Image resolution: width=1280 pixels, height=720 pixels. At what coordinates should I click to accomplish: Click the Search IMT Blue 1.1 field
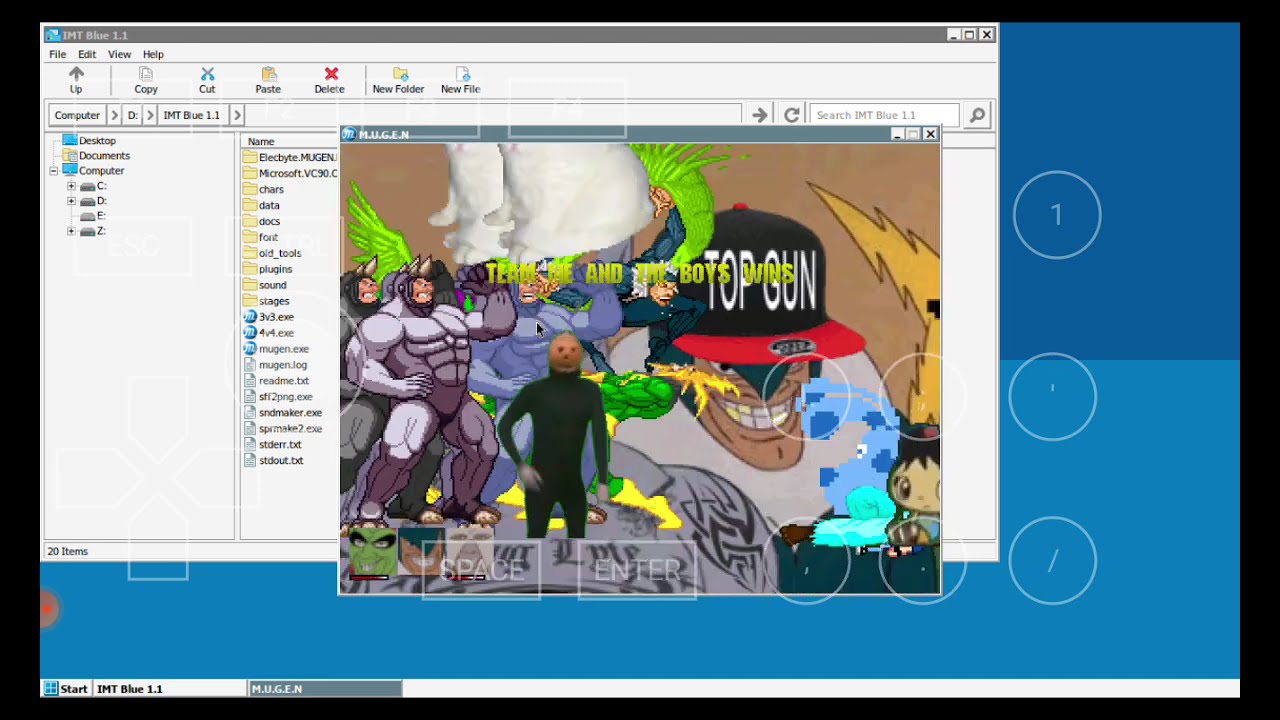pos(884,115)
